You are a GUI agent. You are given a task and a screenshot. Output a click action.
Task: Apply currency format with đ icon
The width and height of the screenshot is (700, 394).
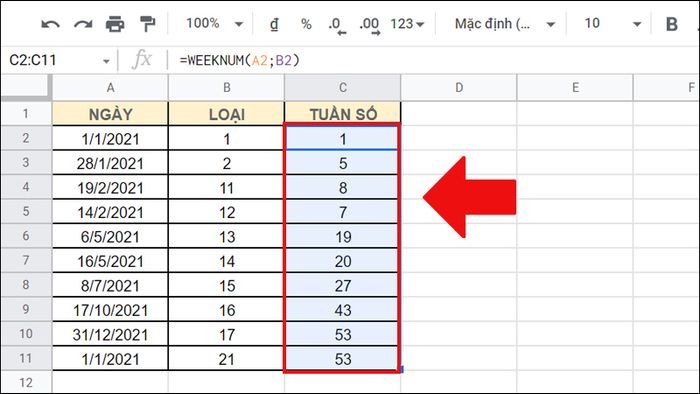tap(274, 24)
